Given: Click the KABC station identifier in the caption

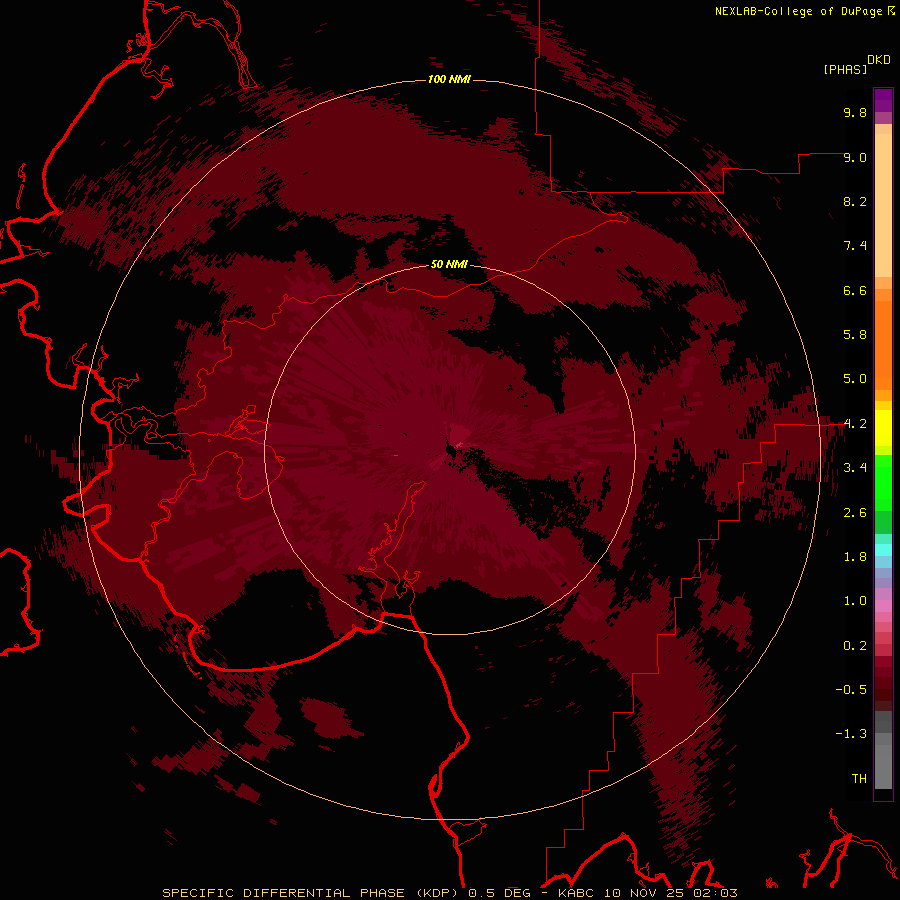Looking at the screenshot, I should 577,893.
